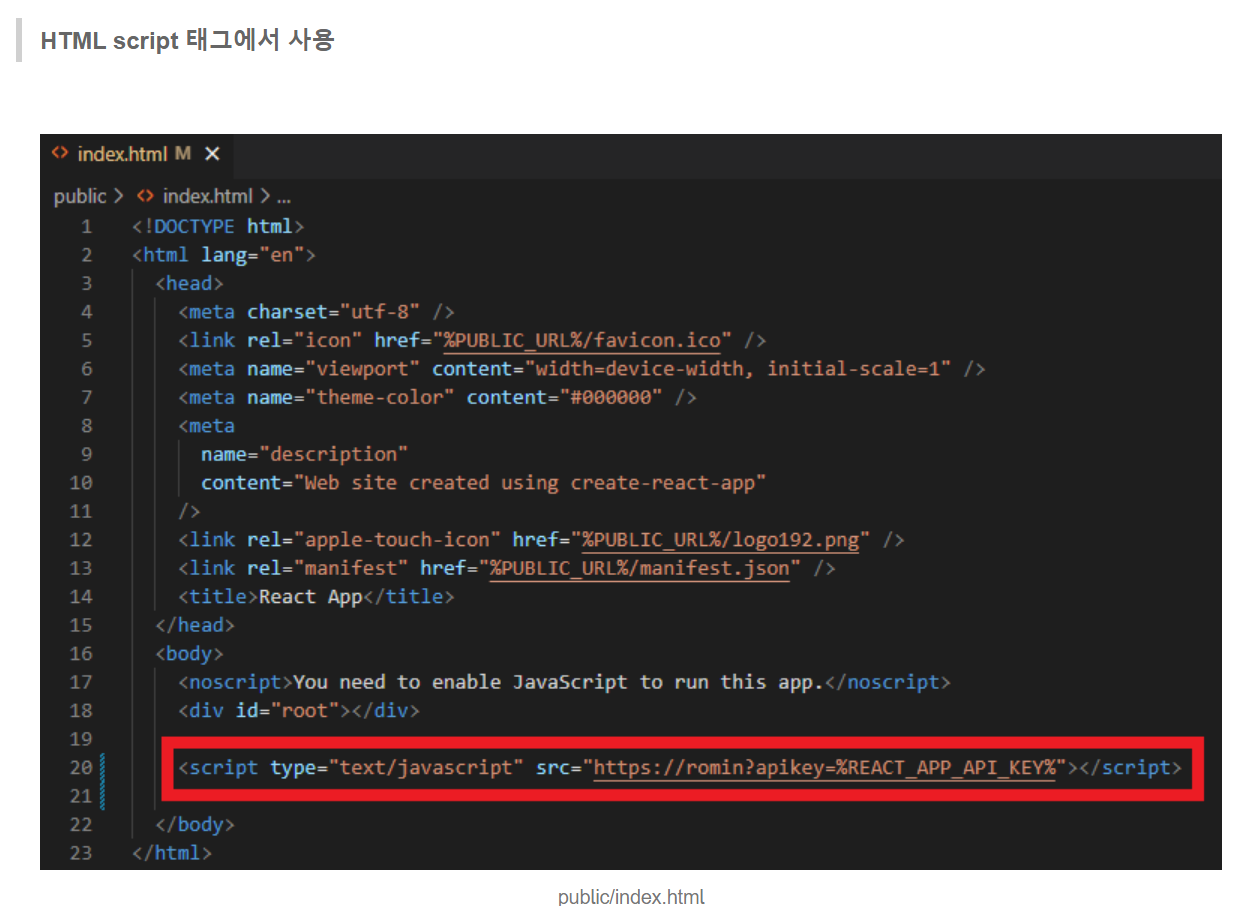Click the closing </html> tag
This screenshot has width=1236, height=906.
[172, 853]
